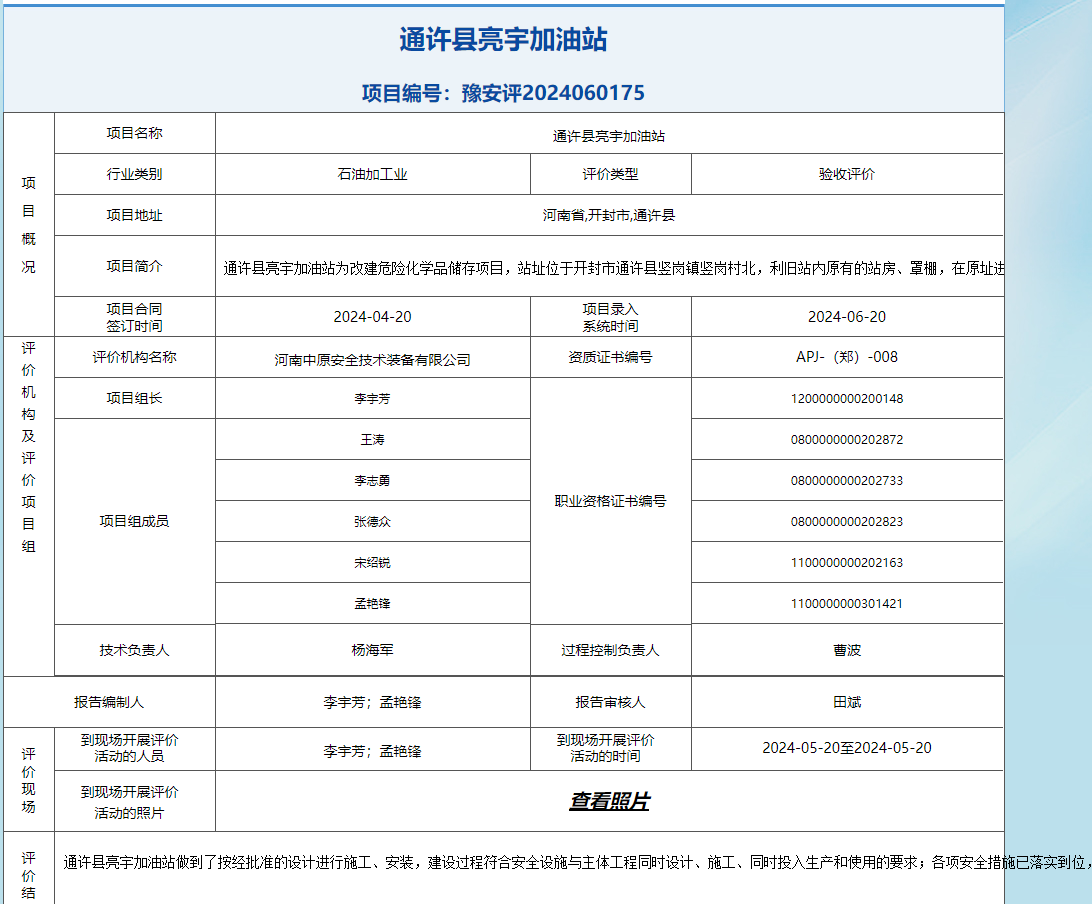The width and height of the screenshot is (1092, 904).
Task: Click the 项目名称 label cell
Action: point(134,133)
